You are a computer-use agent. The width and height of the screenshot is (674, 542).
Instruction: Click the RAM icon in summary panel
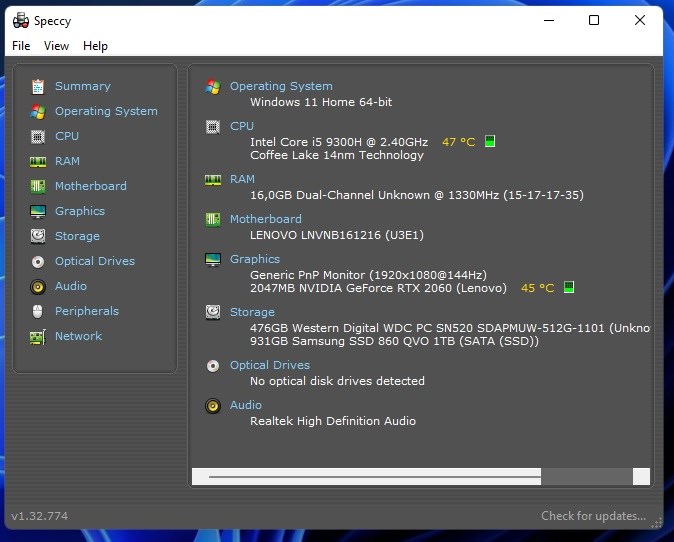tap(213, 180)
